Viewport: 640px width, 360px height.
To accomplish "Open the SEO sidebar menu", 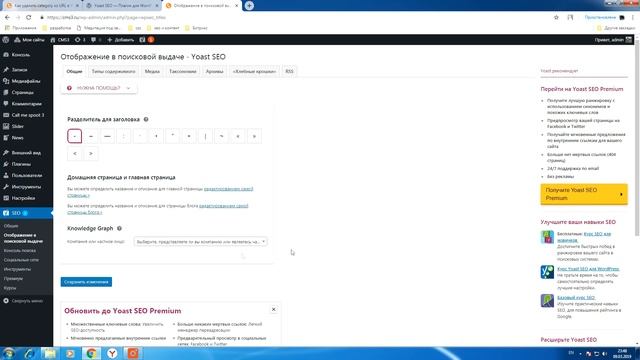I will click(26, 213).
